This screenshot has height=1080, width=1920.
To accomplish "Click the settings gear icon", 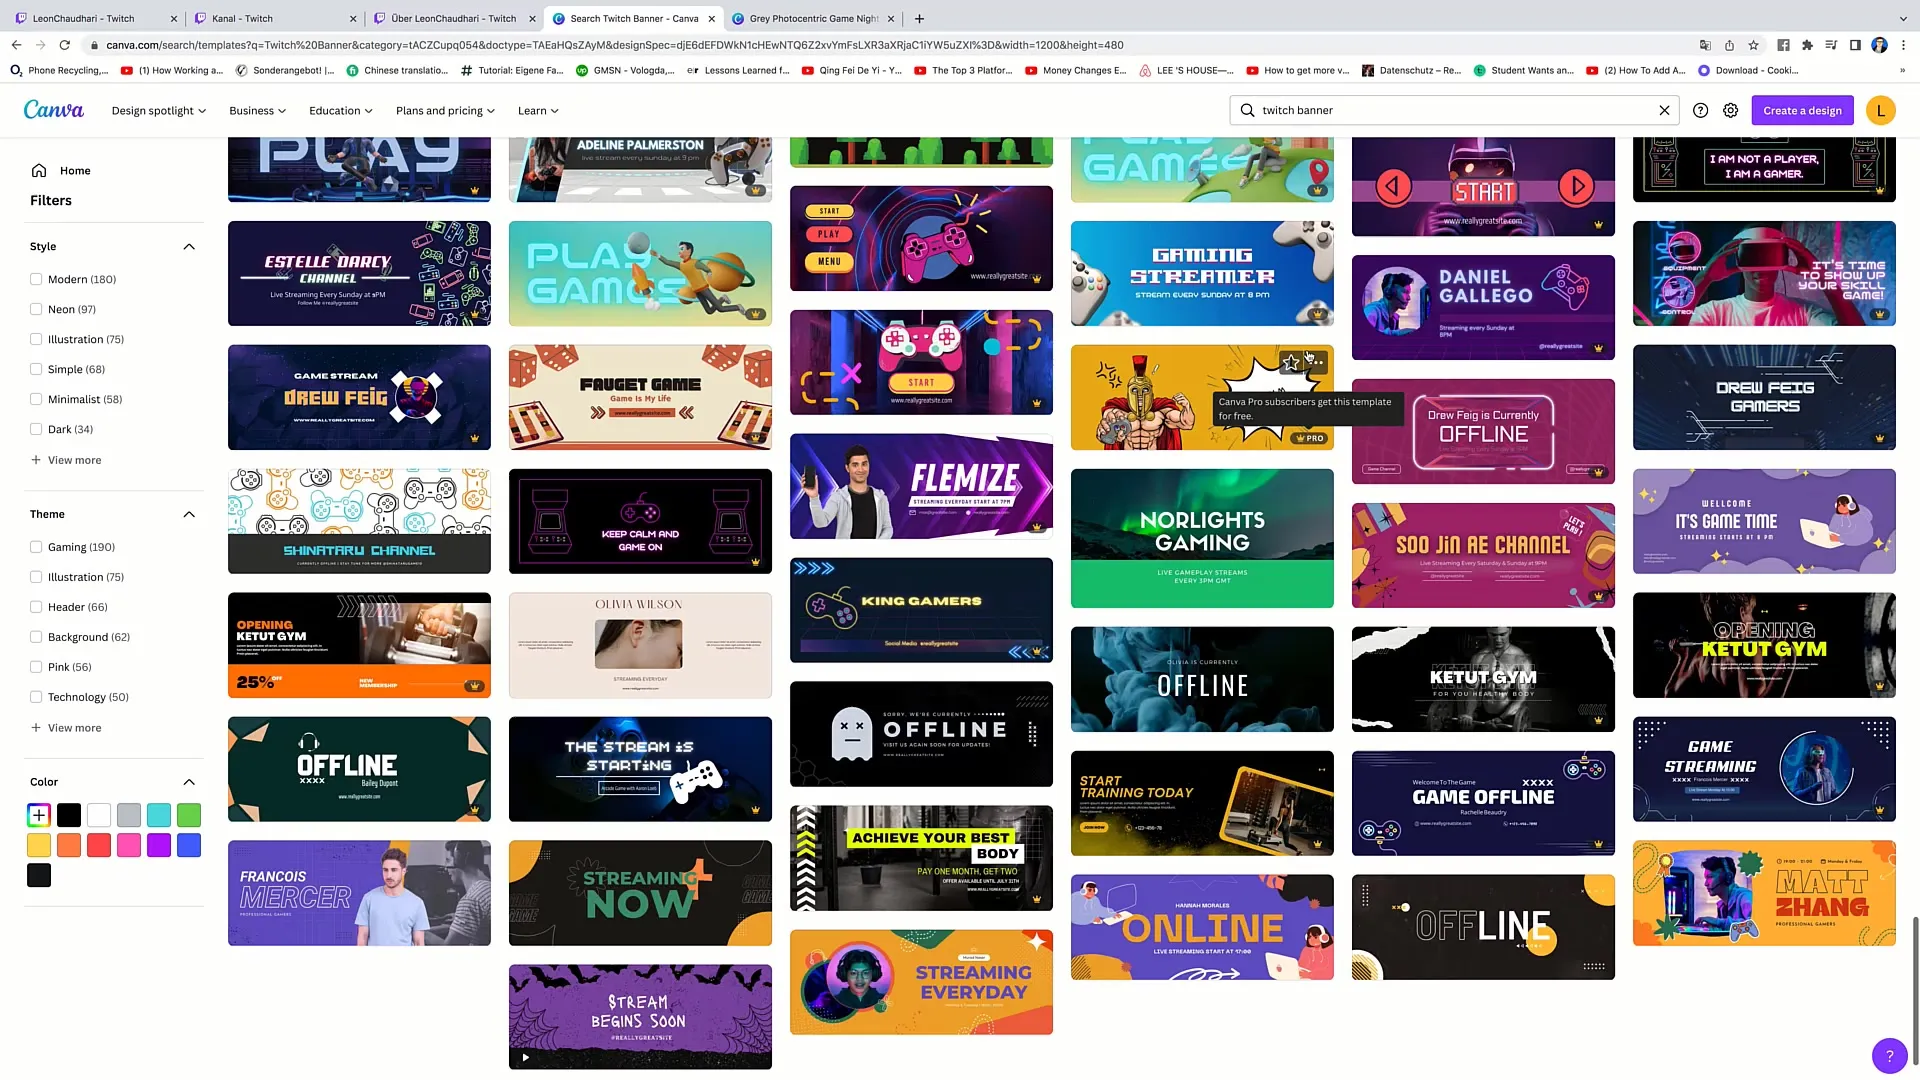I will [x=1731, y=109].
